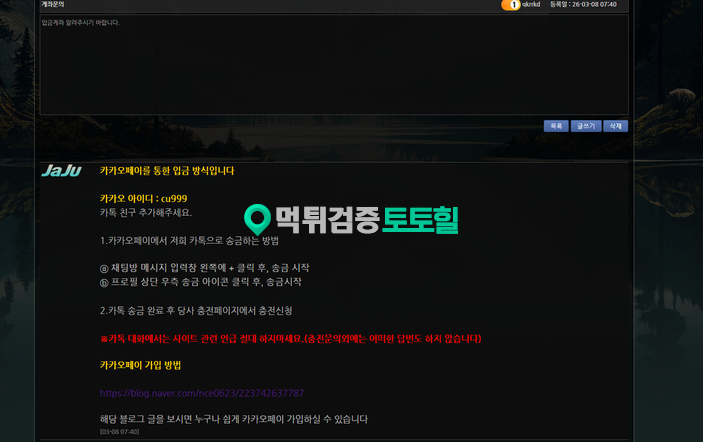Viewport: 703px width, 442px height.
Task: Click the 카카오 아이디 : cu999 text
Action: tap(143, 198)
